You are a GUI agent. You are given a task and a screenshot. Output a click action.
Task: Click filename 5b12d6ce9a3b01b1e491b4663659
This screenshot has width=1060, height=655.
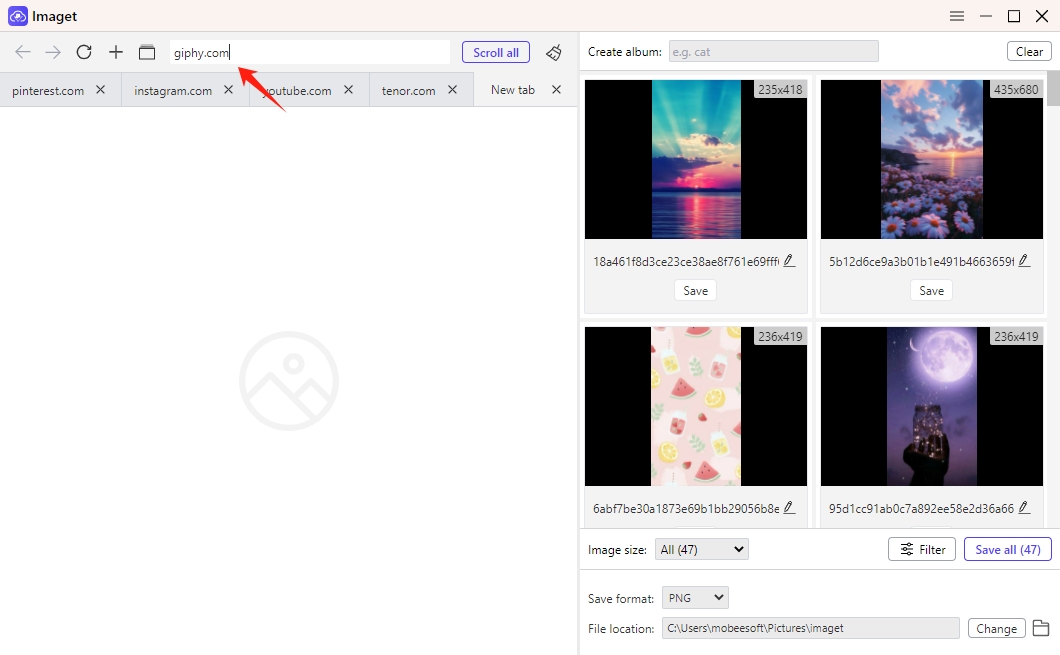click(921, 262)
